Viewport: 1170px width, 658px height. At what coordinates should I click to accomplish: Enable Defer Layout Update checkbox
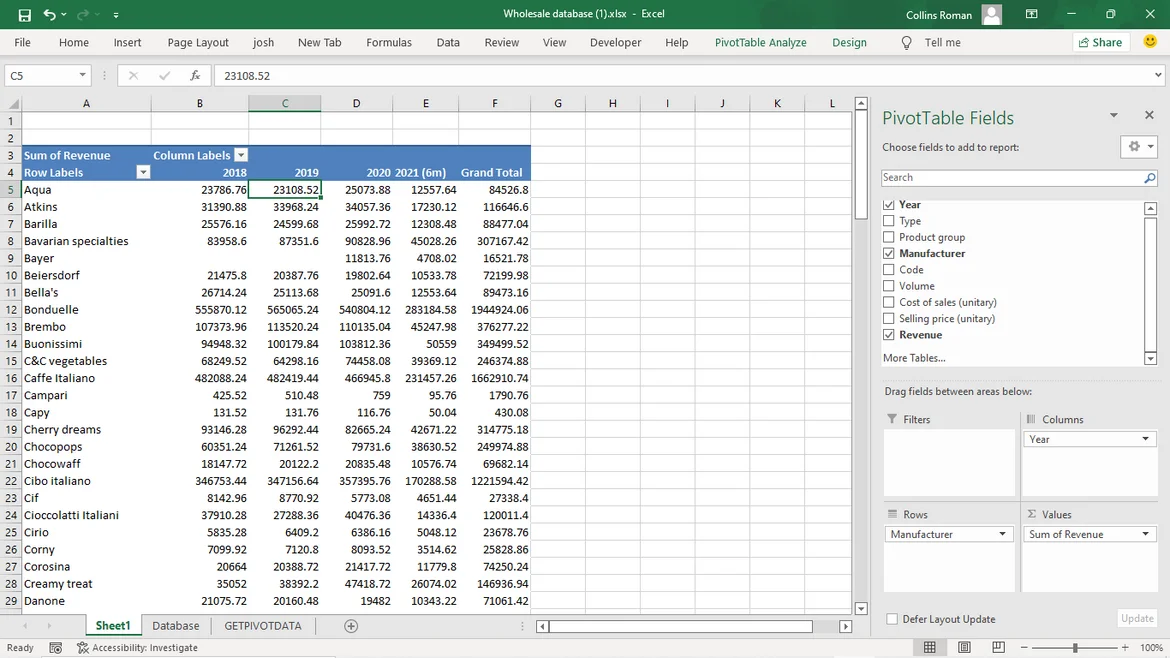[x=892, y=619]
